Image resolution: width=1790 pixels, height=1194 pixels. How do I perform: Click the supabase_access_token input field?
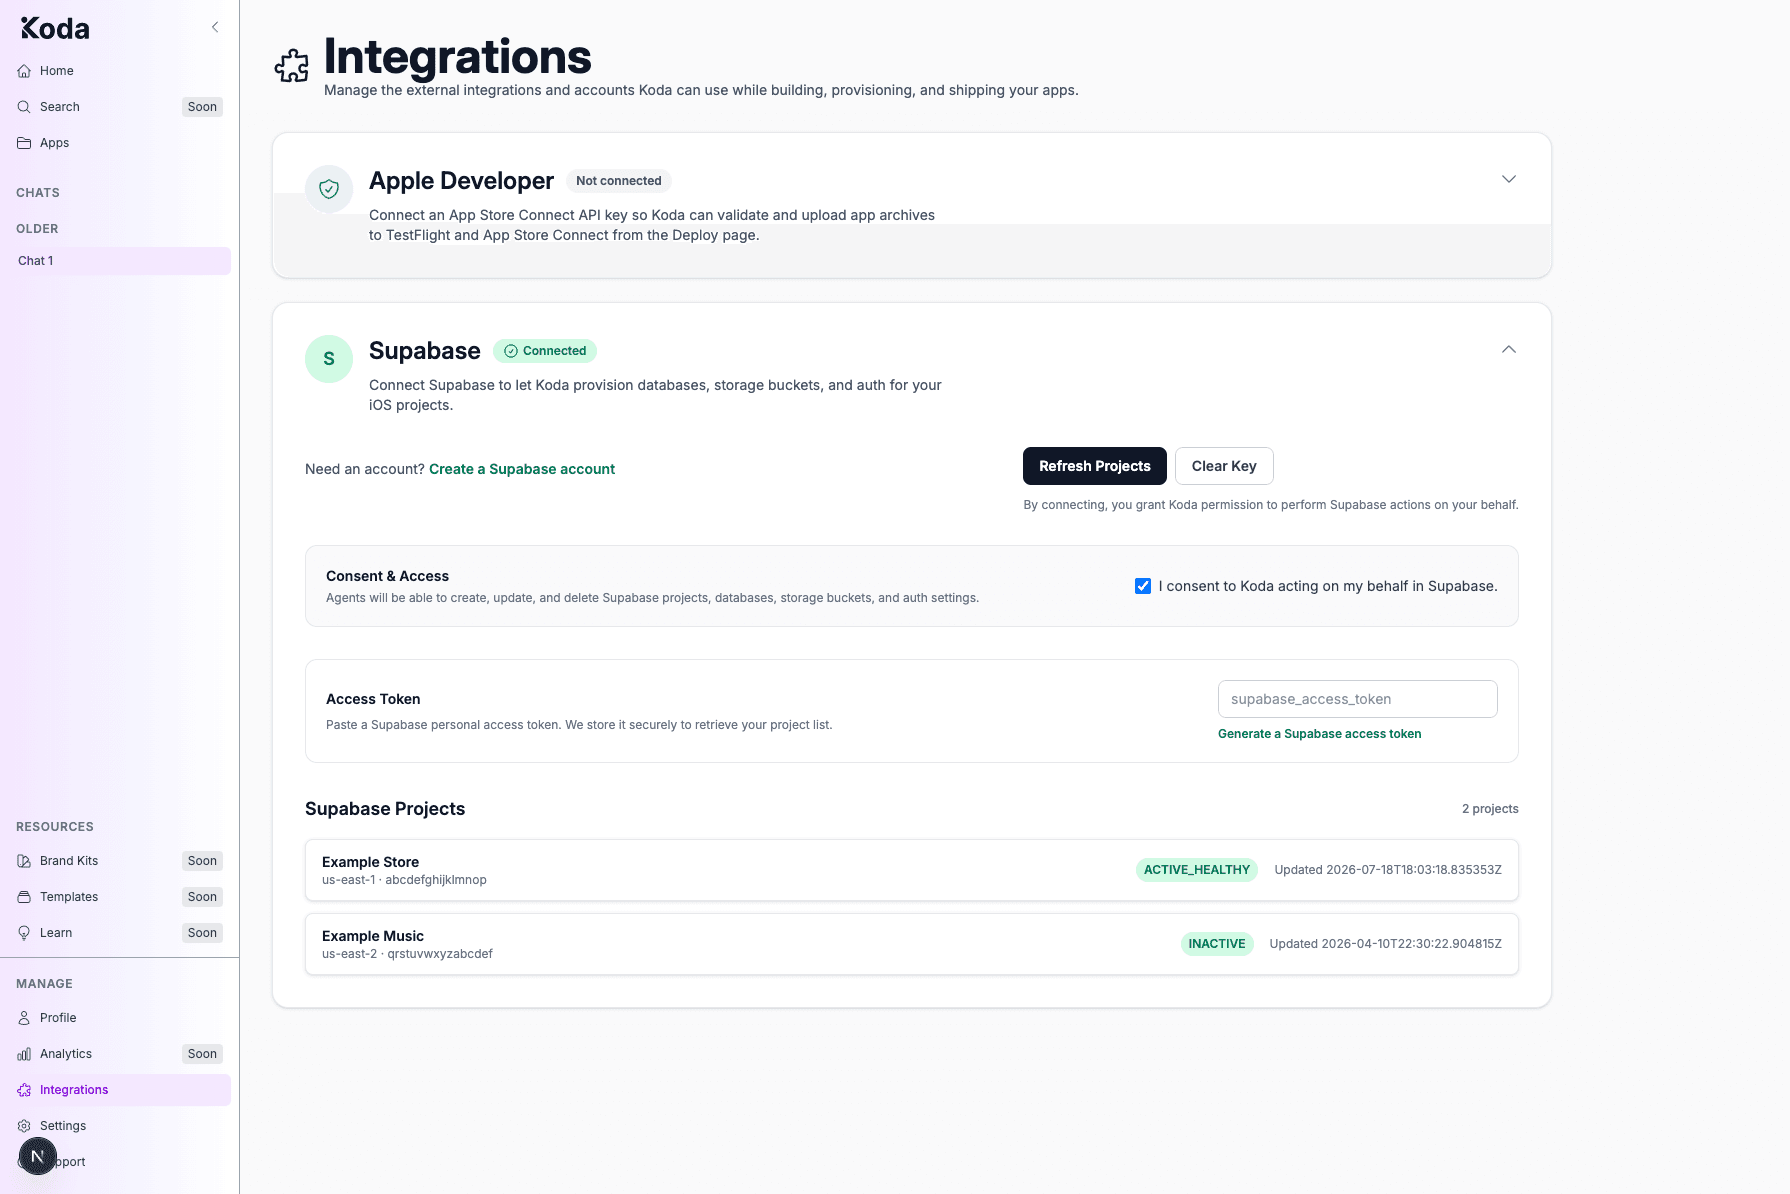click(1358, 699)
